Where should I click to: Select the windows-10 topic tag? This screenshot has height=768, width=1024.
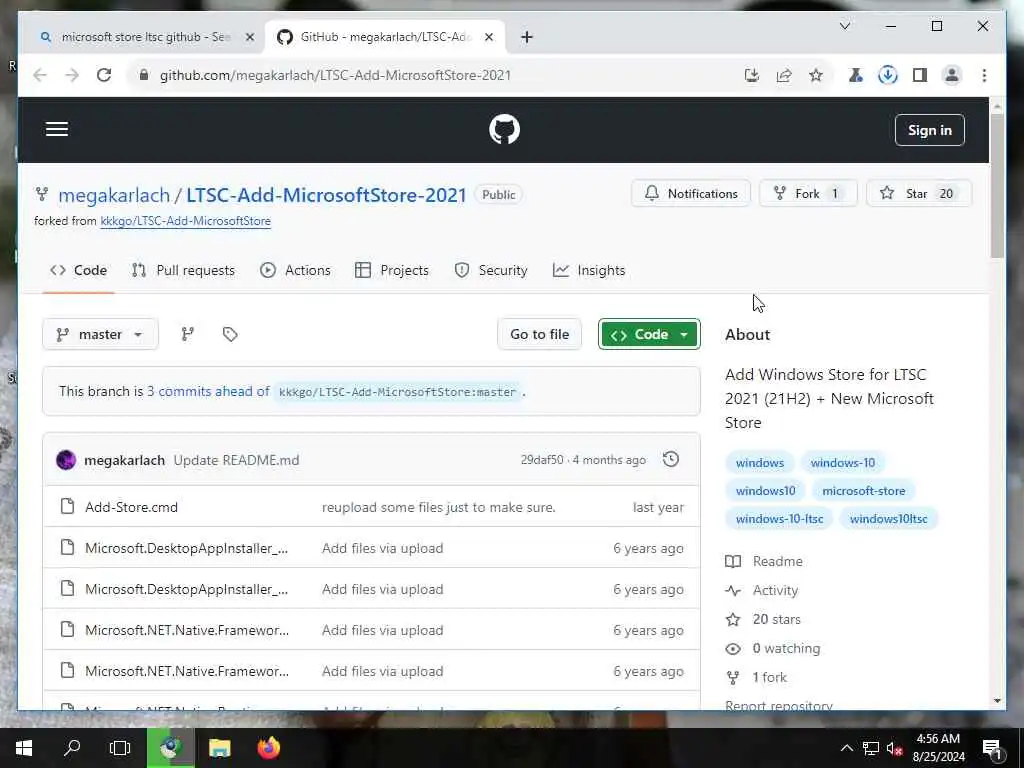tap(842, 462)
